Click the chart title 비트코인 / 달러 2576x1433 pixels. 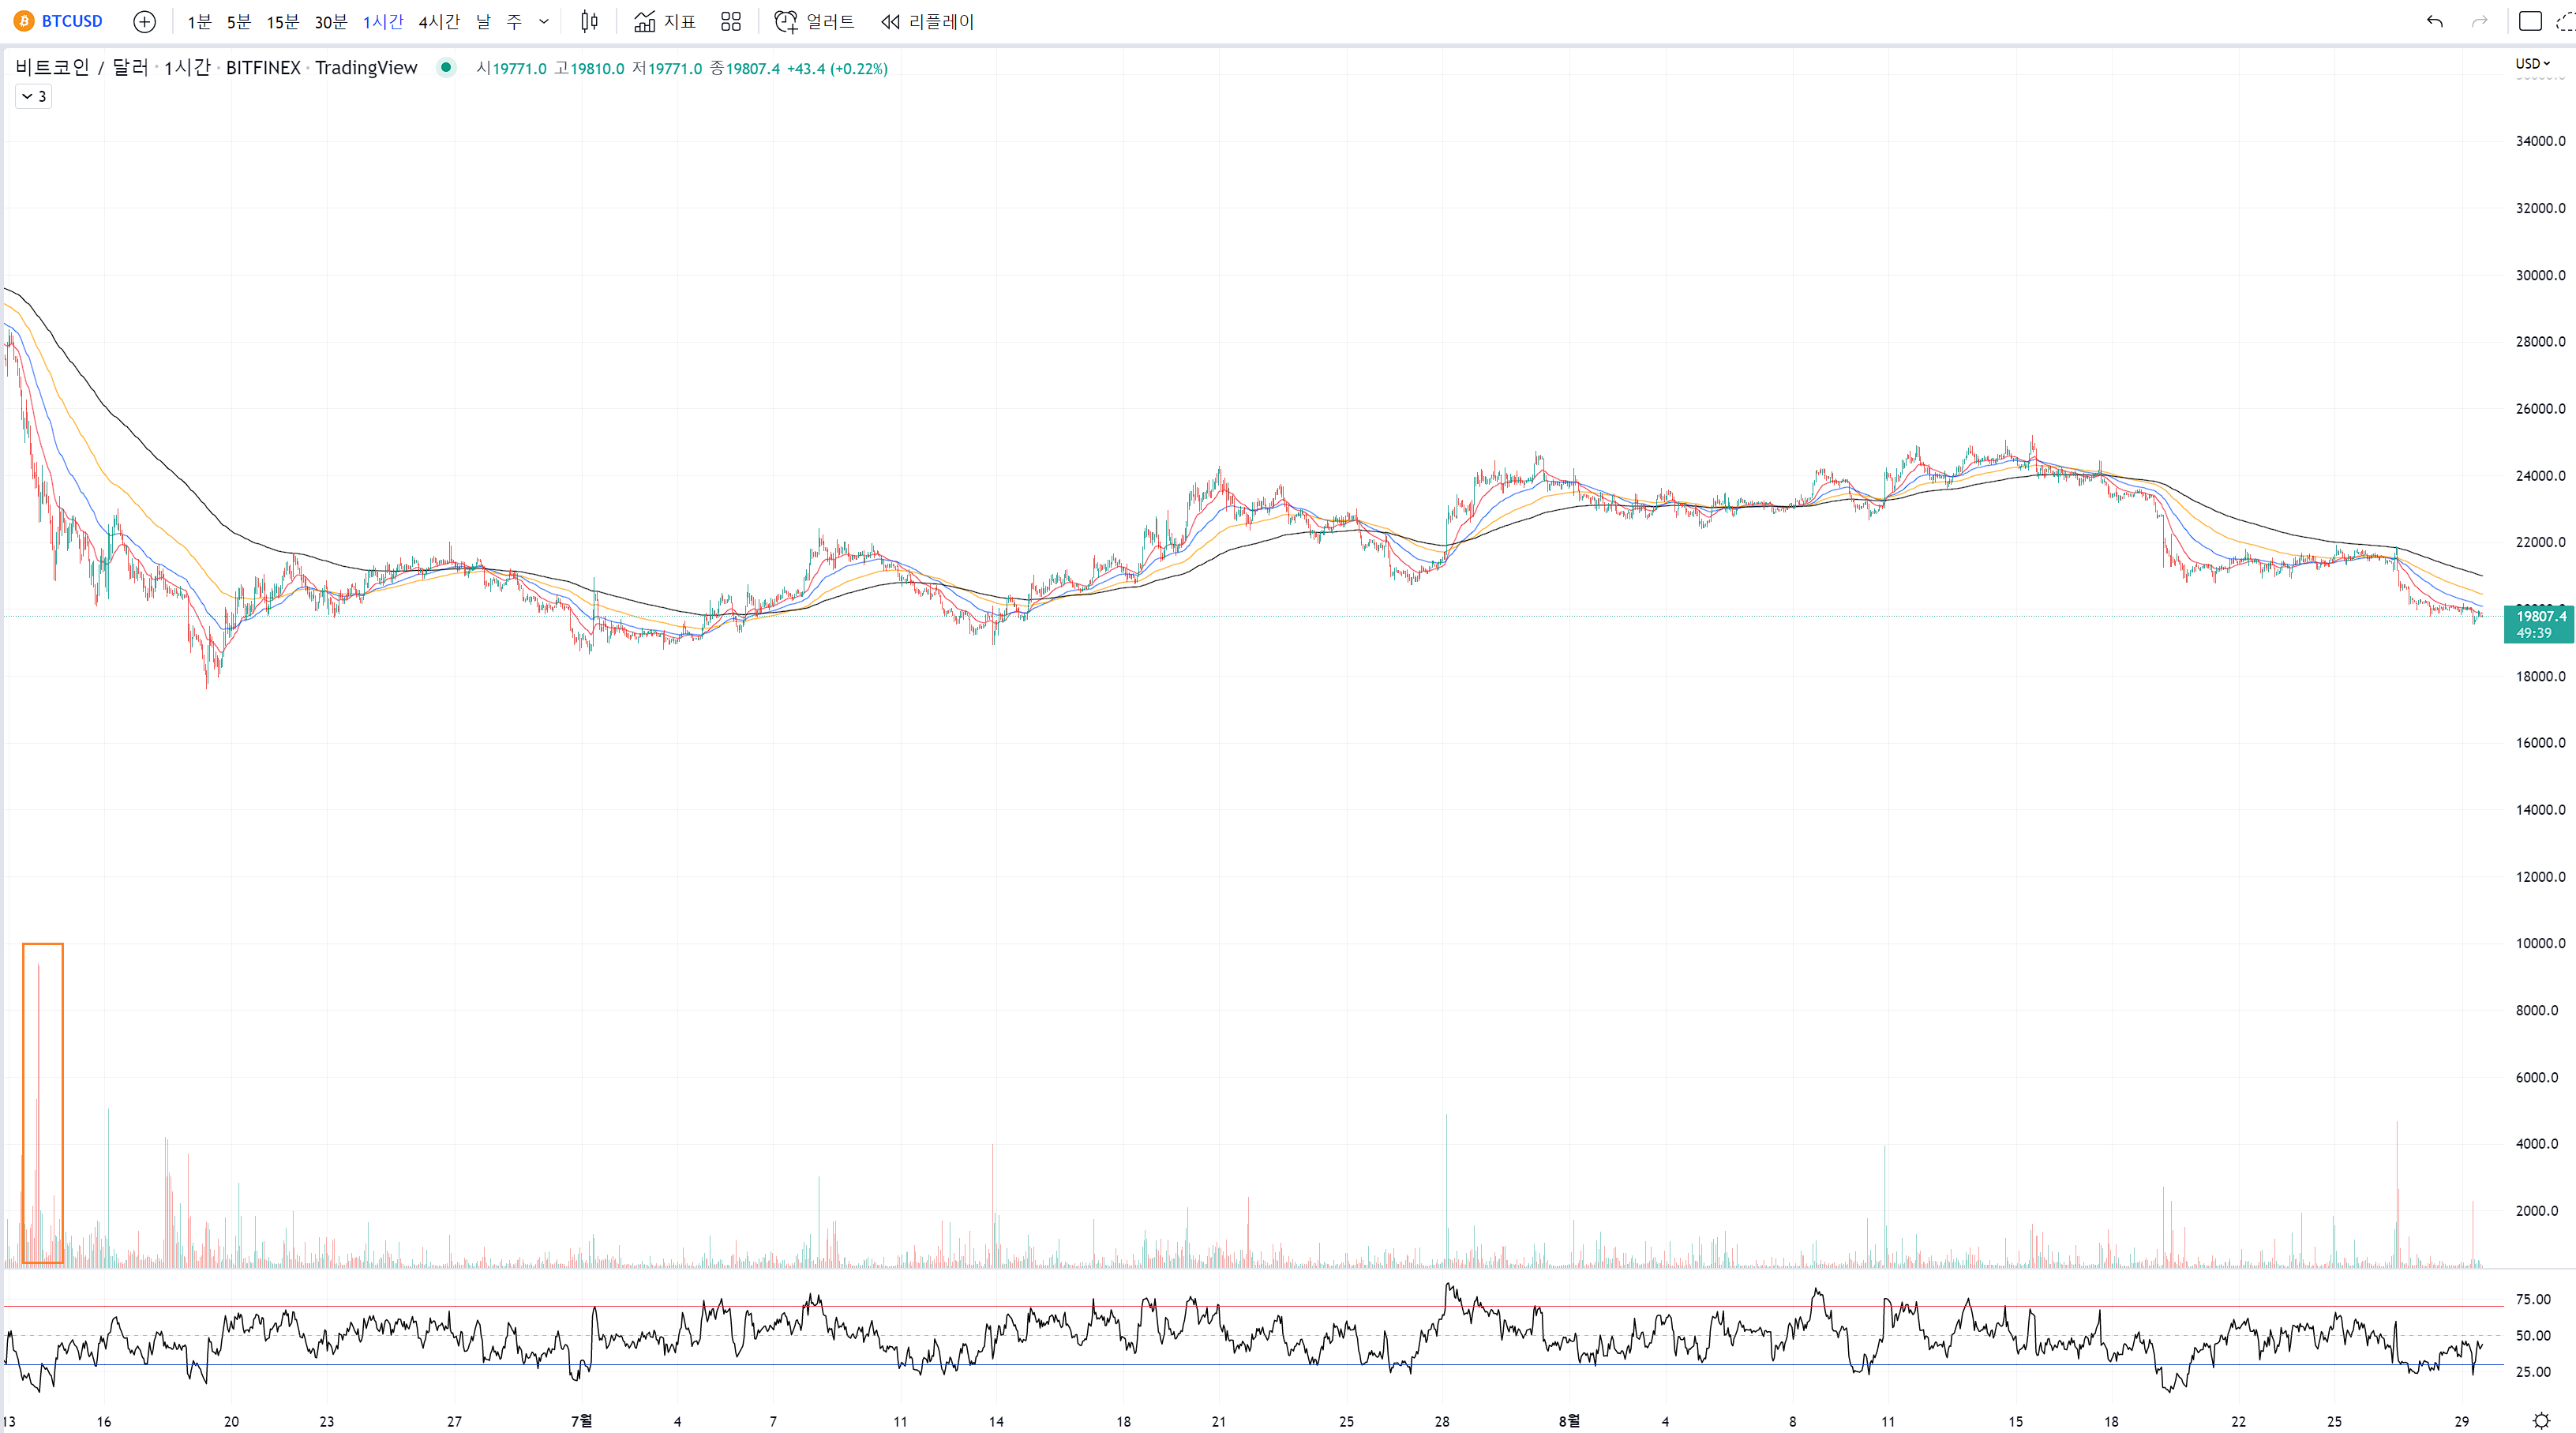[82, 67]
